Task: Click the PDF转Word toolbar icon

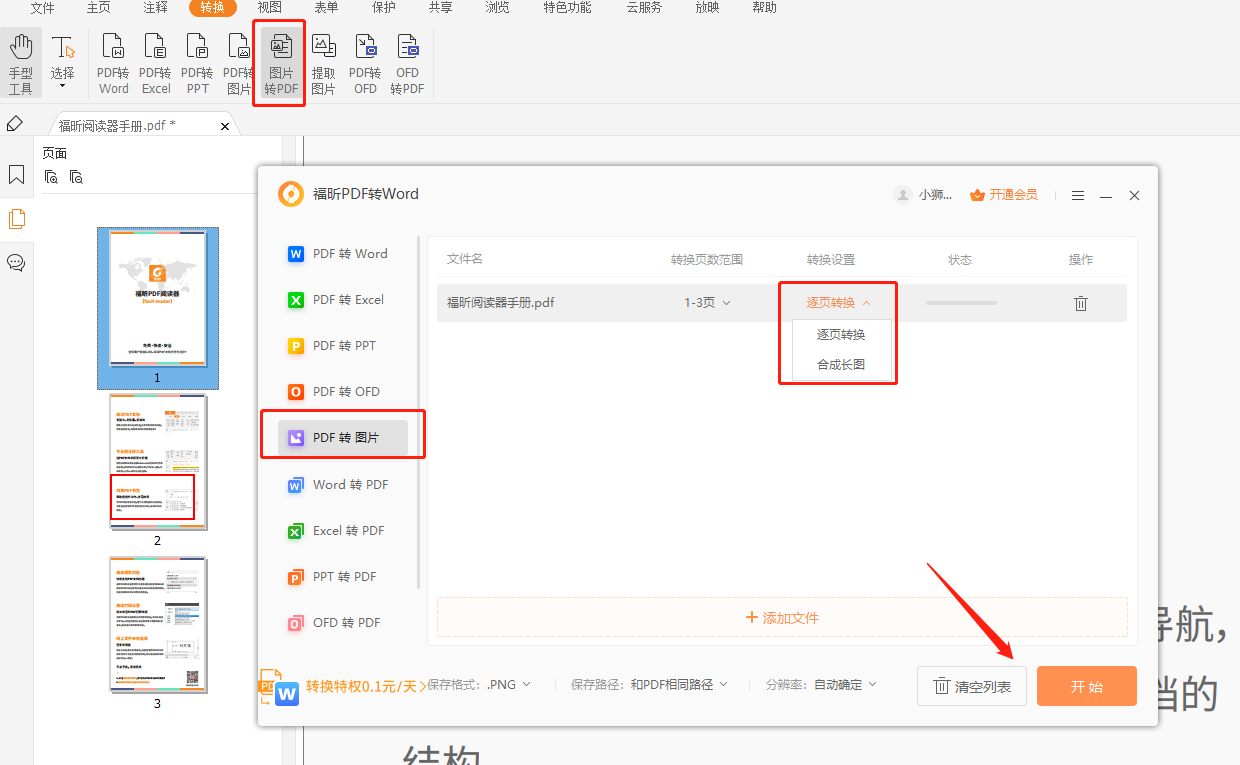Action: click(113, 64)
